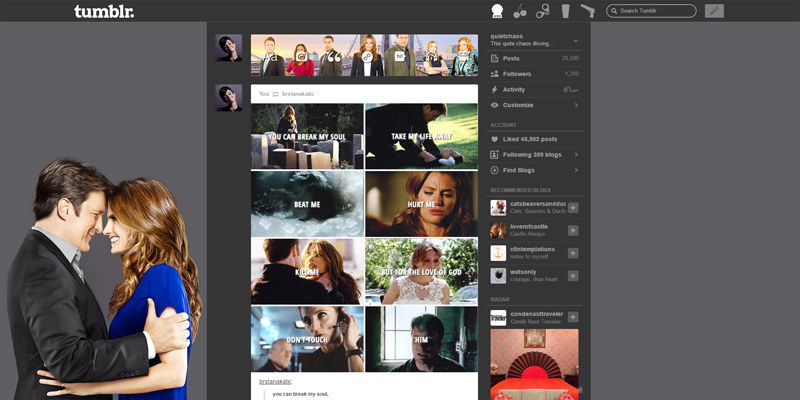Viewport: 800px width, 400px height.
Task: Open the 'BEAT ME' gif
Action: pyautogui.click(x=307, y=204)
